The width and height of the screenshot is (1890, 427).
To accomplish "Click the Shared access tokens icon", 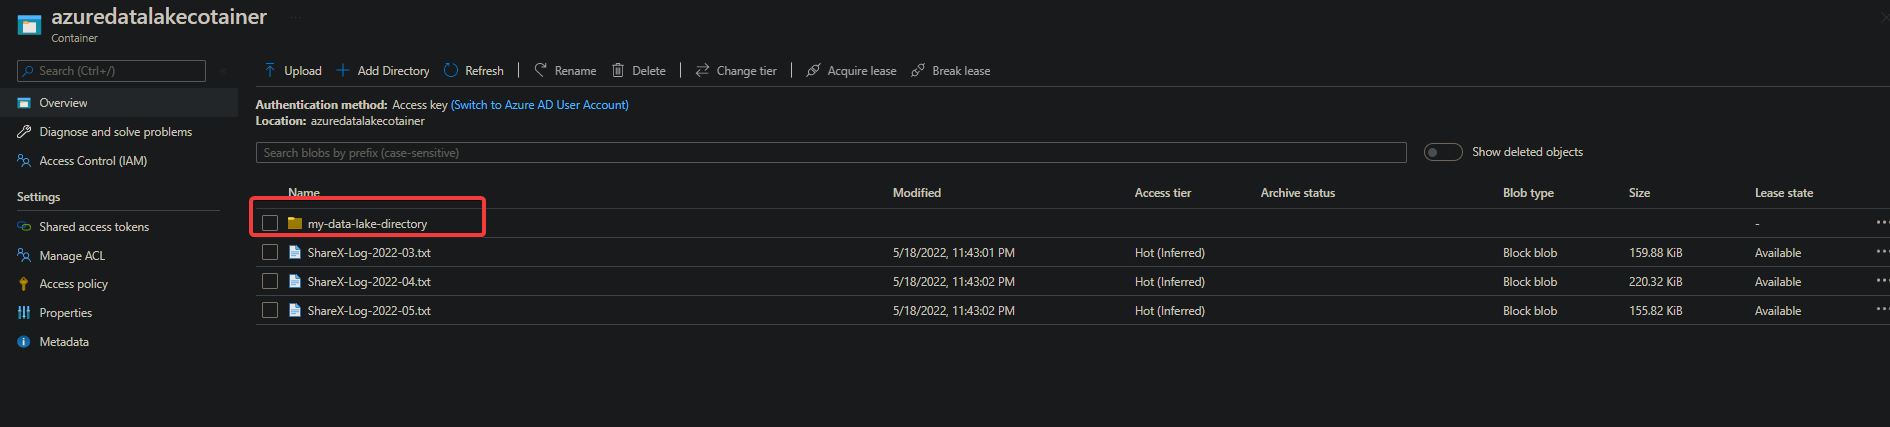I will 24,227.
